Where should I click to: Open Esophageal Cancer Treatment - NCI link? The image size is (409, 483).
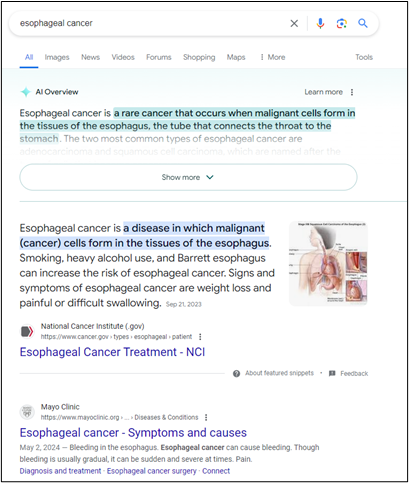112,352
